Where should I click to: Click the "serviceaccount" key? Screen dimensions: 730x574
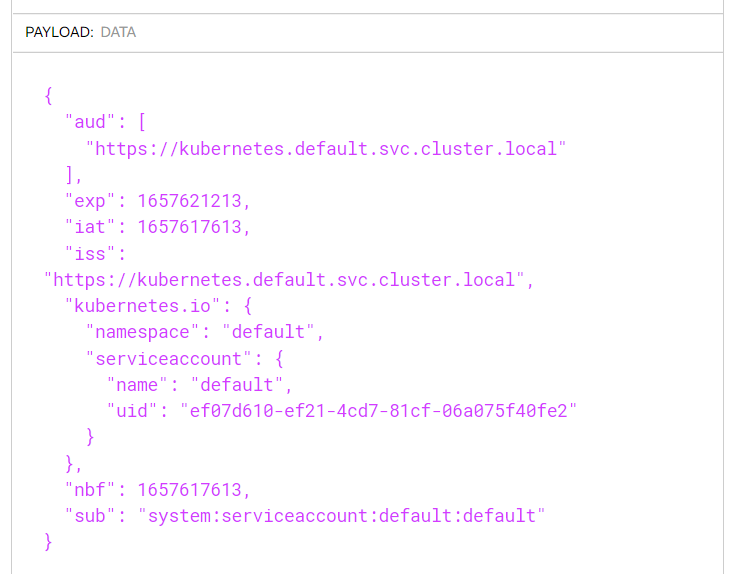(x=169, y=358)
